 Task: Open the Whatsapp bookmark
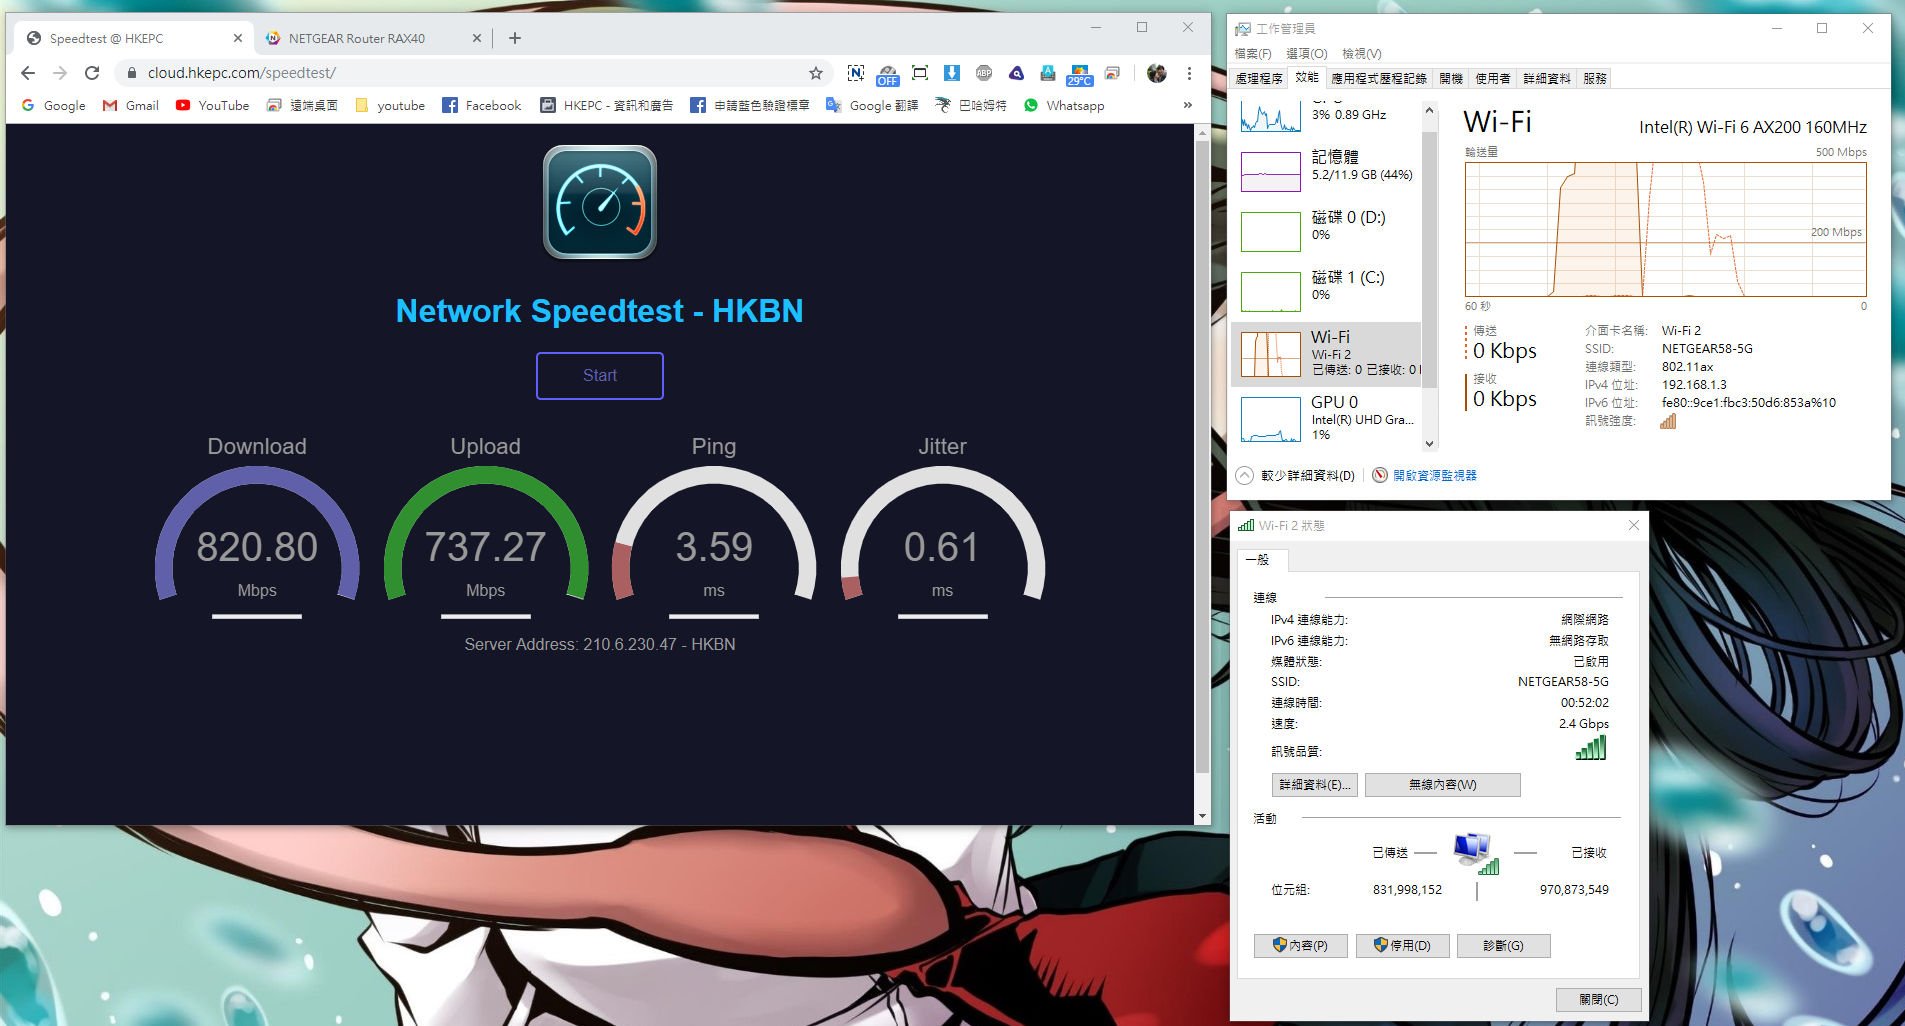point(1064,105)
